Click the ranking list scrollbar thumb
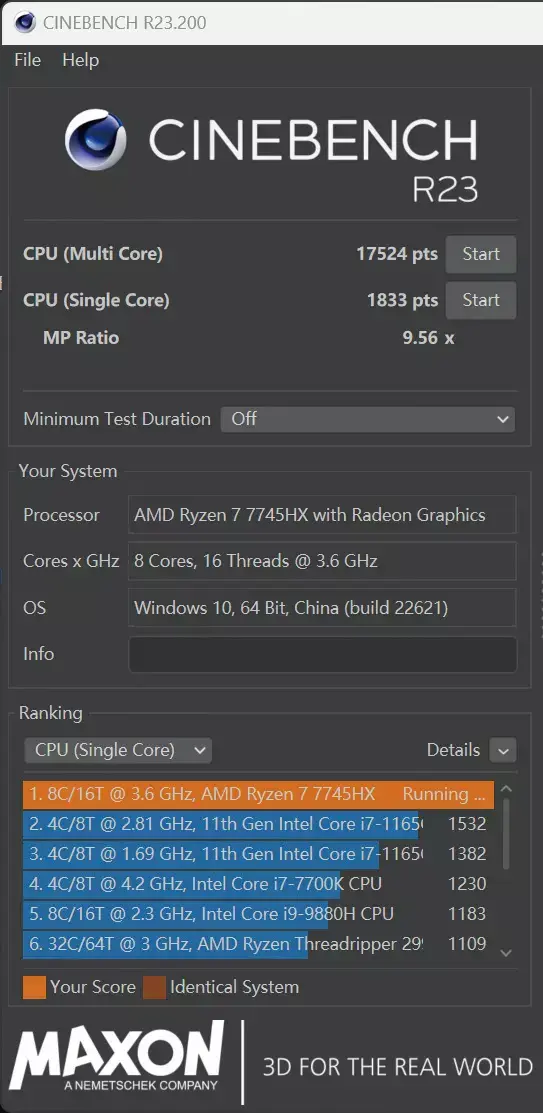Screen dimensions: 543x1113 (x=505, y=834)
